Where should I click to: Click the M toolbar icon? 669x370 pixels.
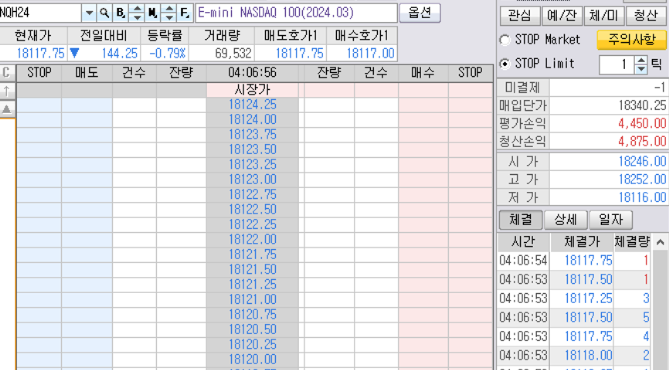click(x=152, y=13)
